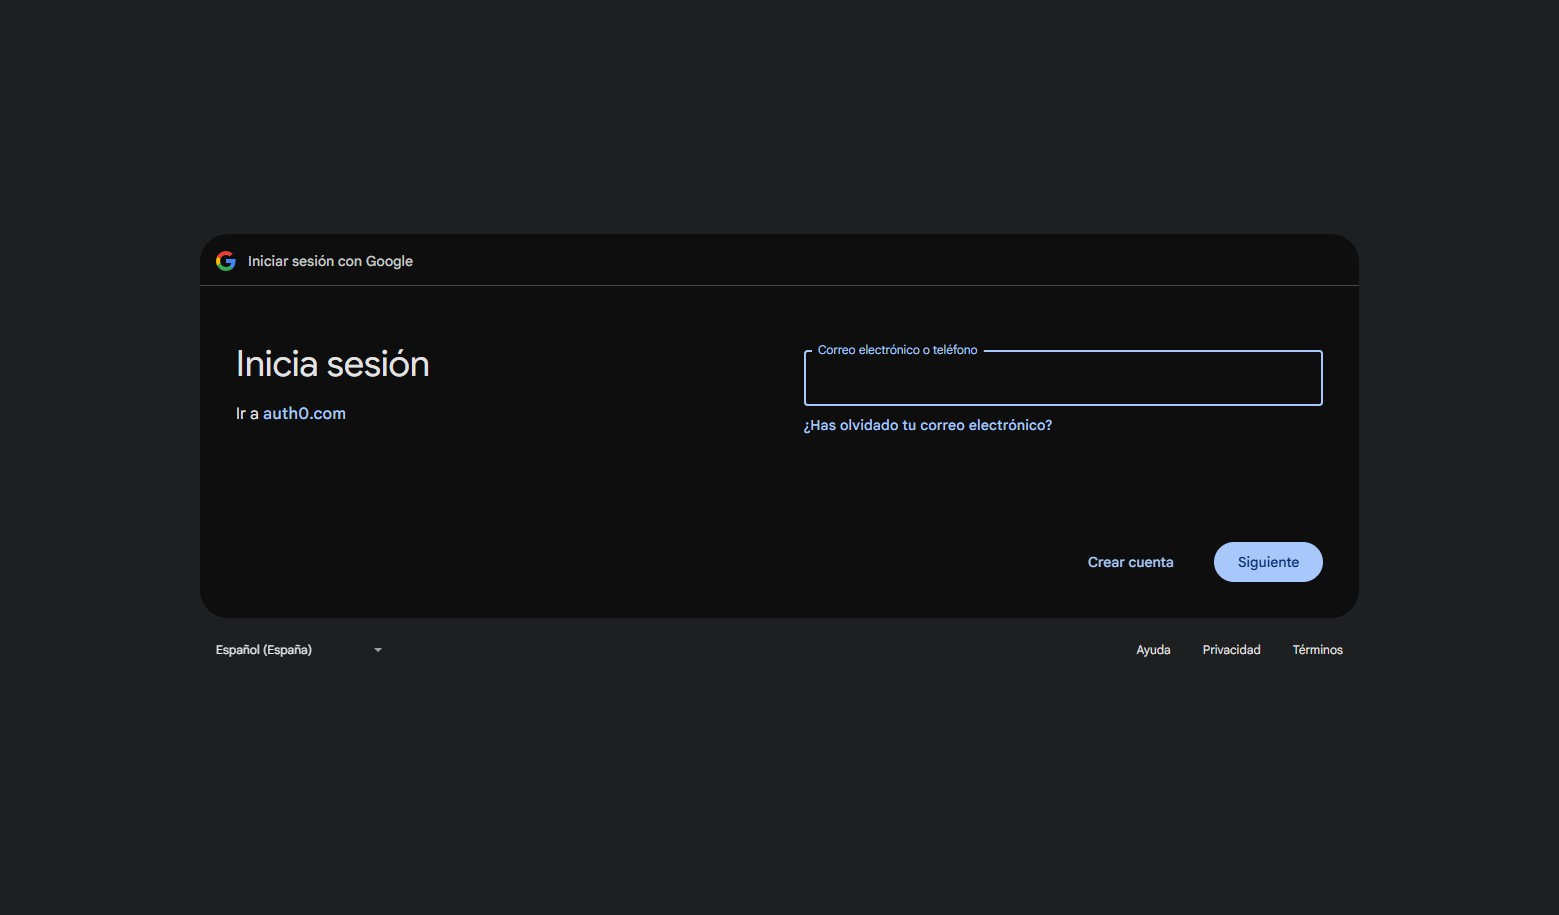Click the word 'Google' in the card header
1559x915 pixels.
(389, 261)
